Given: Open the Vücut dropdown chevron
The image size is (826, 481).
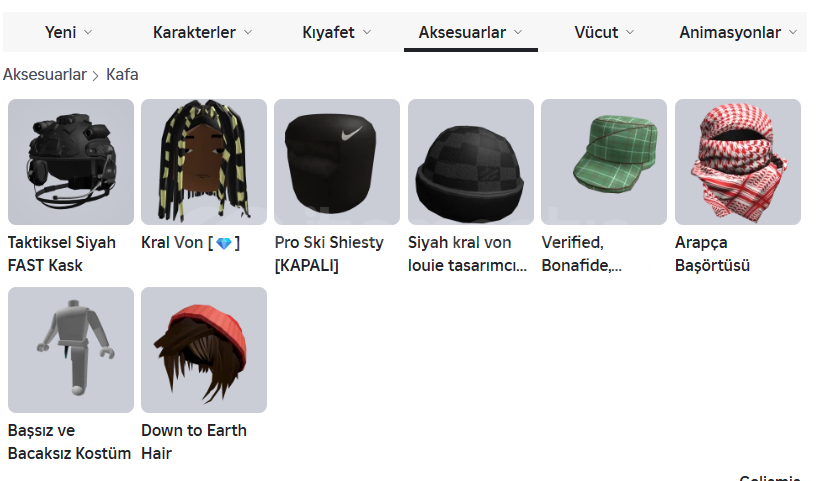Looking at the screenshot, I should [630, 32].
